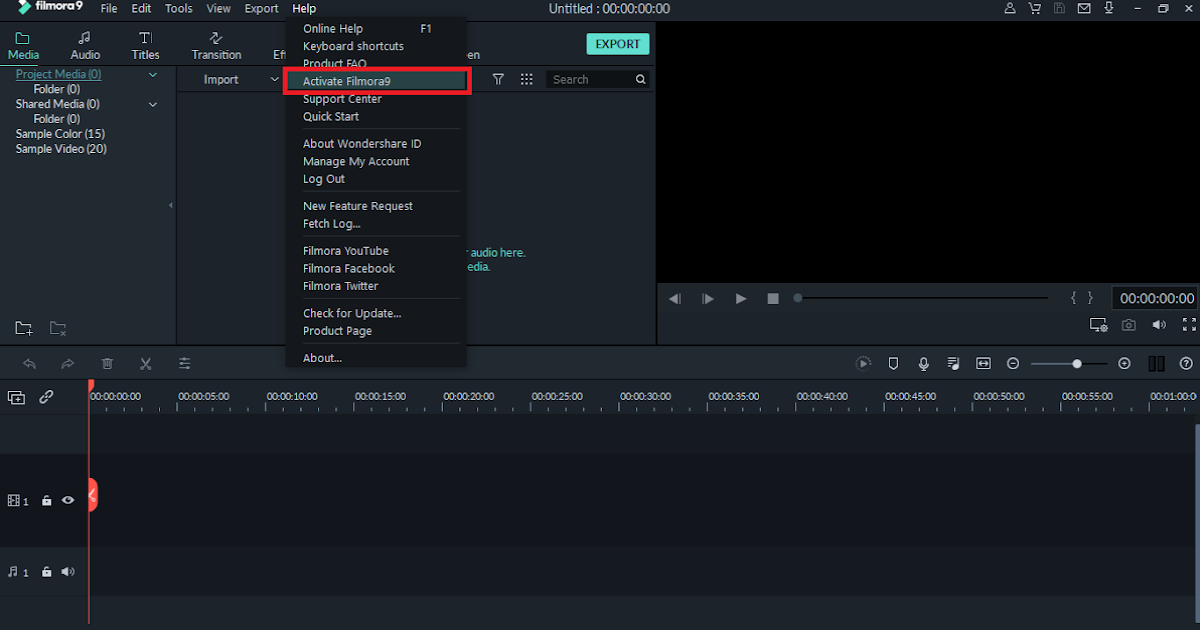1200x630 pixels.
Task: Open the File menu
Action: (109, 8)
